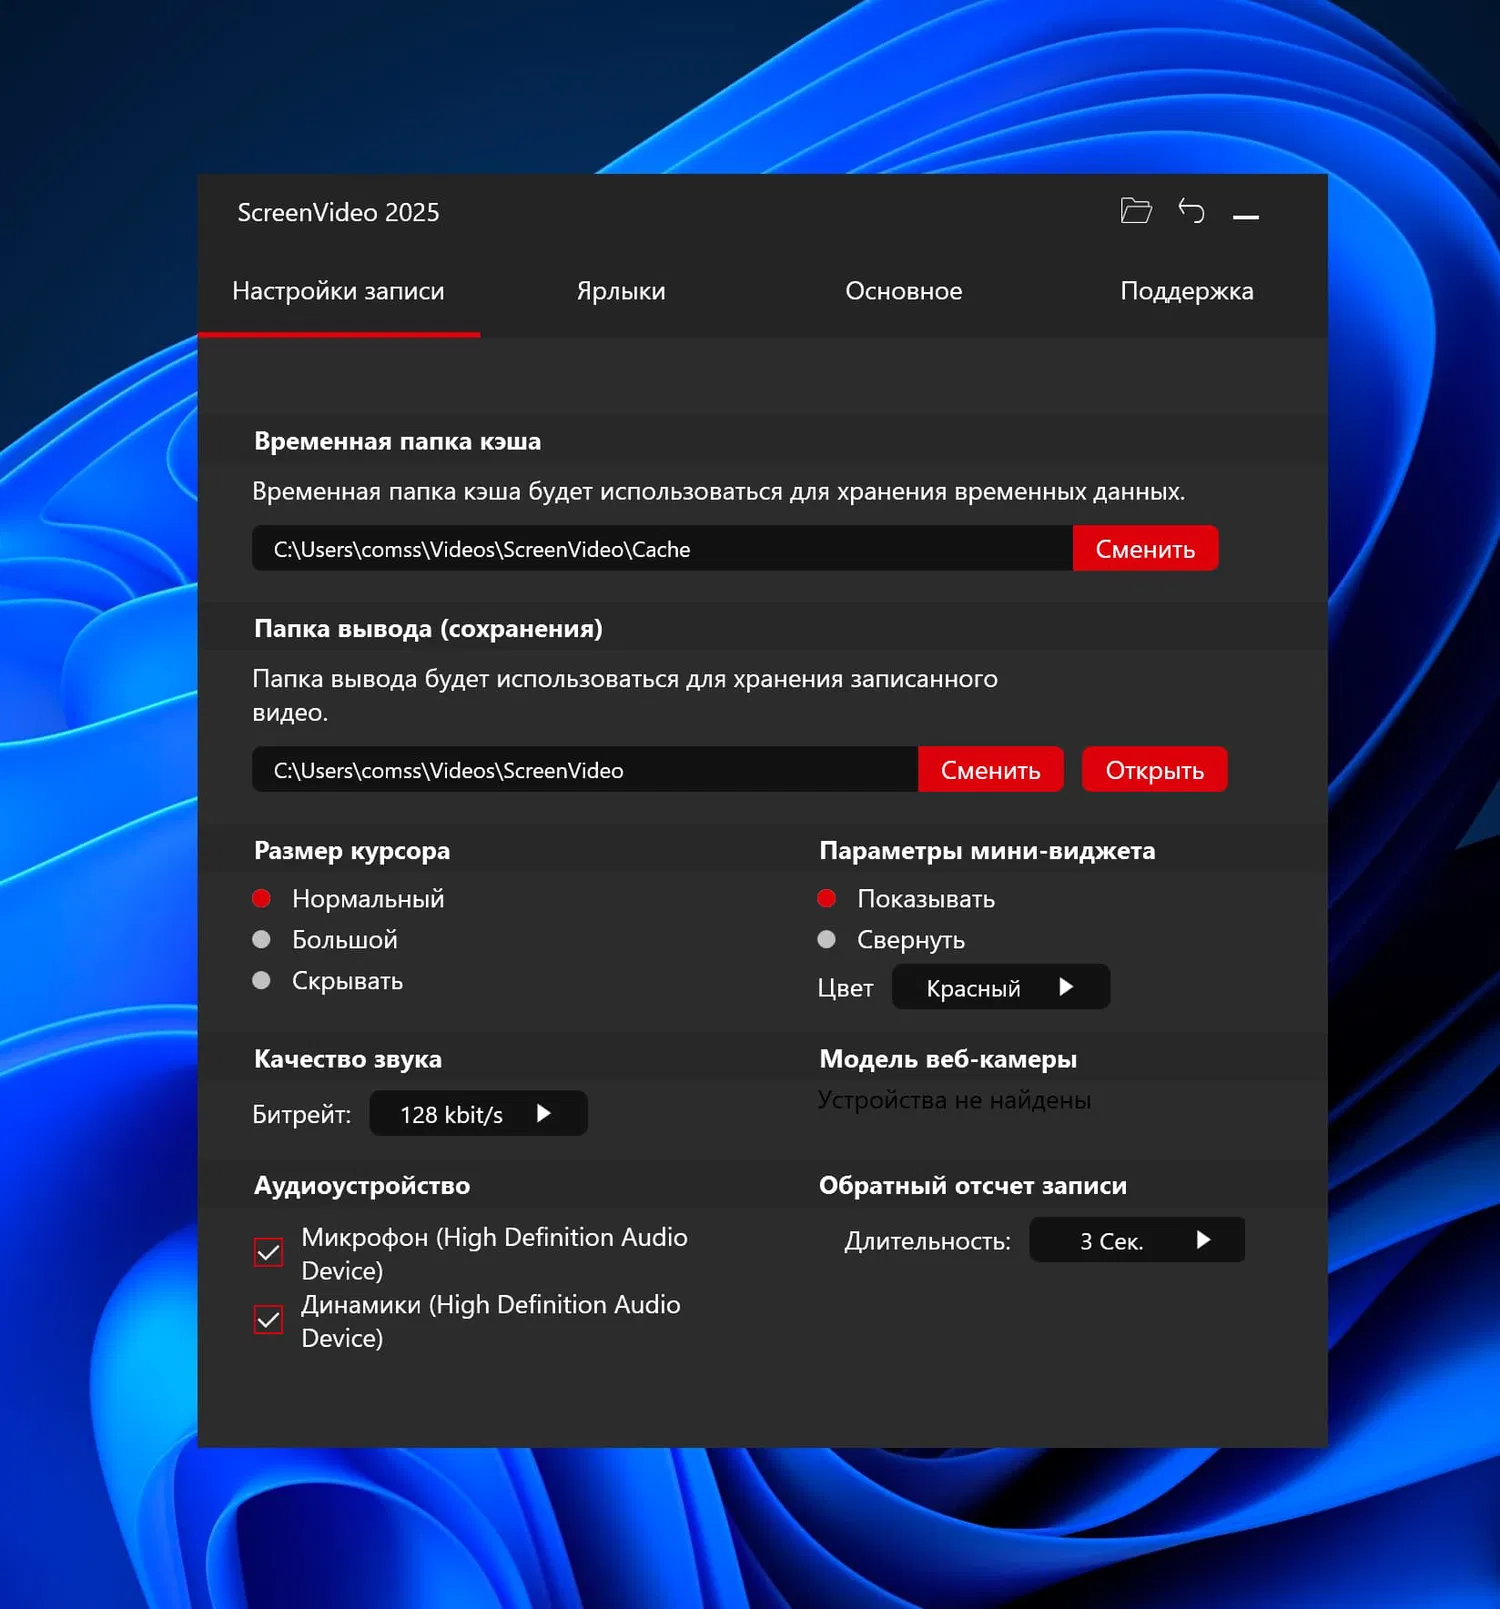
Task: Click the Битрейт: label
Action: click(x=302, y=1114)
